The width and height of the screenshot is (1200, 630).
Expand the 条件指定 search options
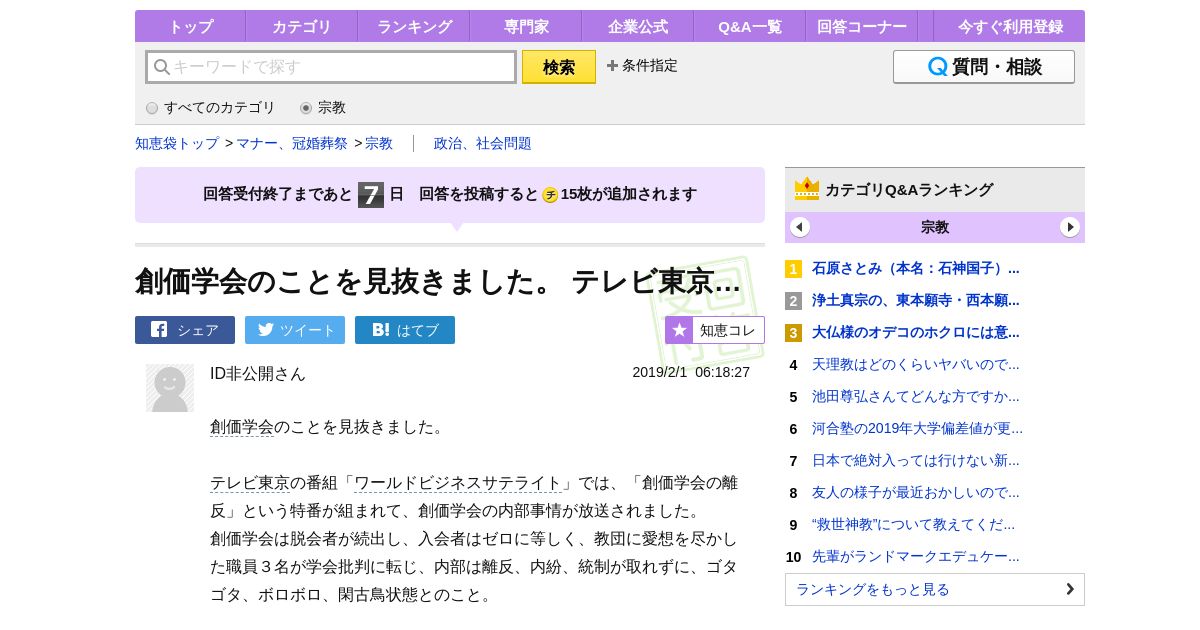point(642,66)
